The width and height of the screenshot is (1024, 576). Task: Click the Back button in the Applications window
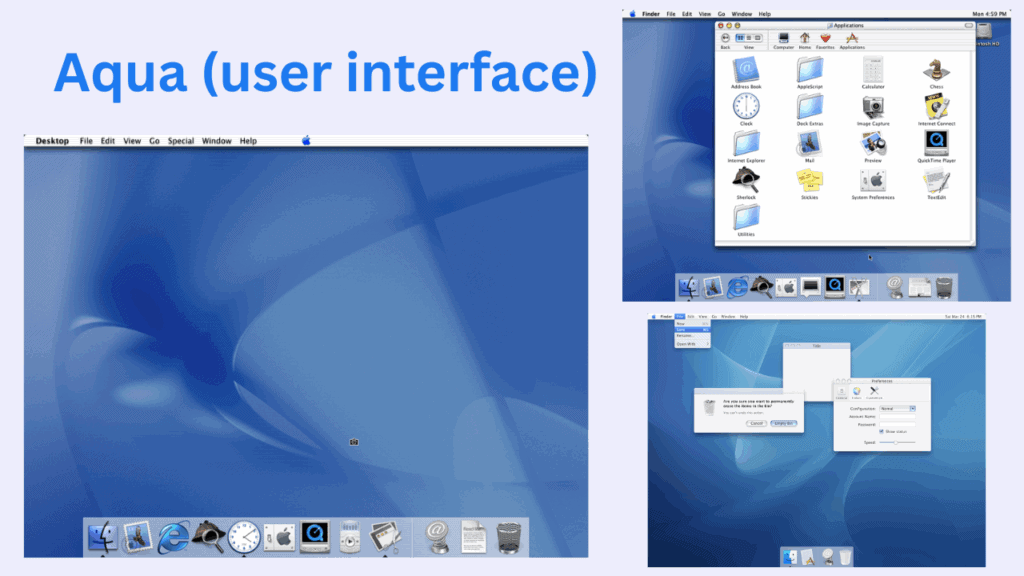point(726,37)
